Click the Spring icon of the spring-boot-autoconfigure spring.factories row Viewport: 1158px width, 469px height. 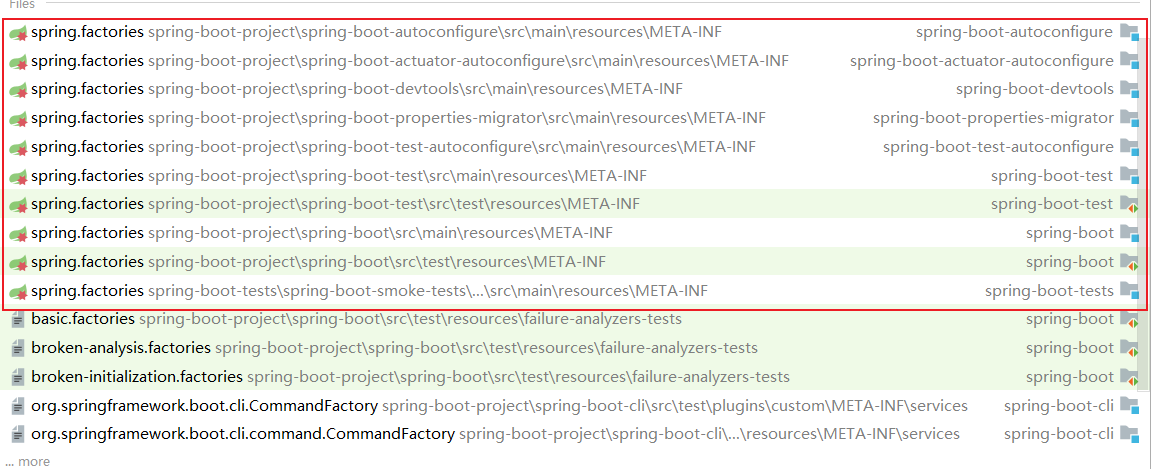point(18,33)
